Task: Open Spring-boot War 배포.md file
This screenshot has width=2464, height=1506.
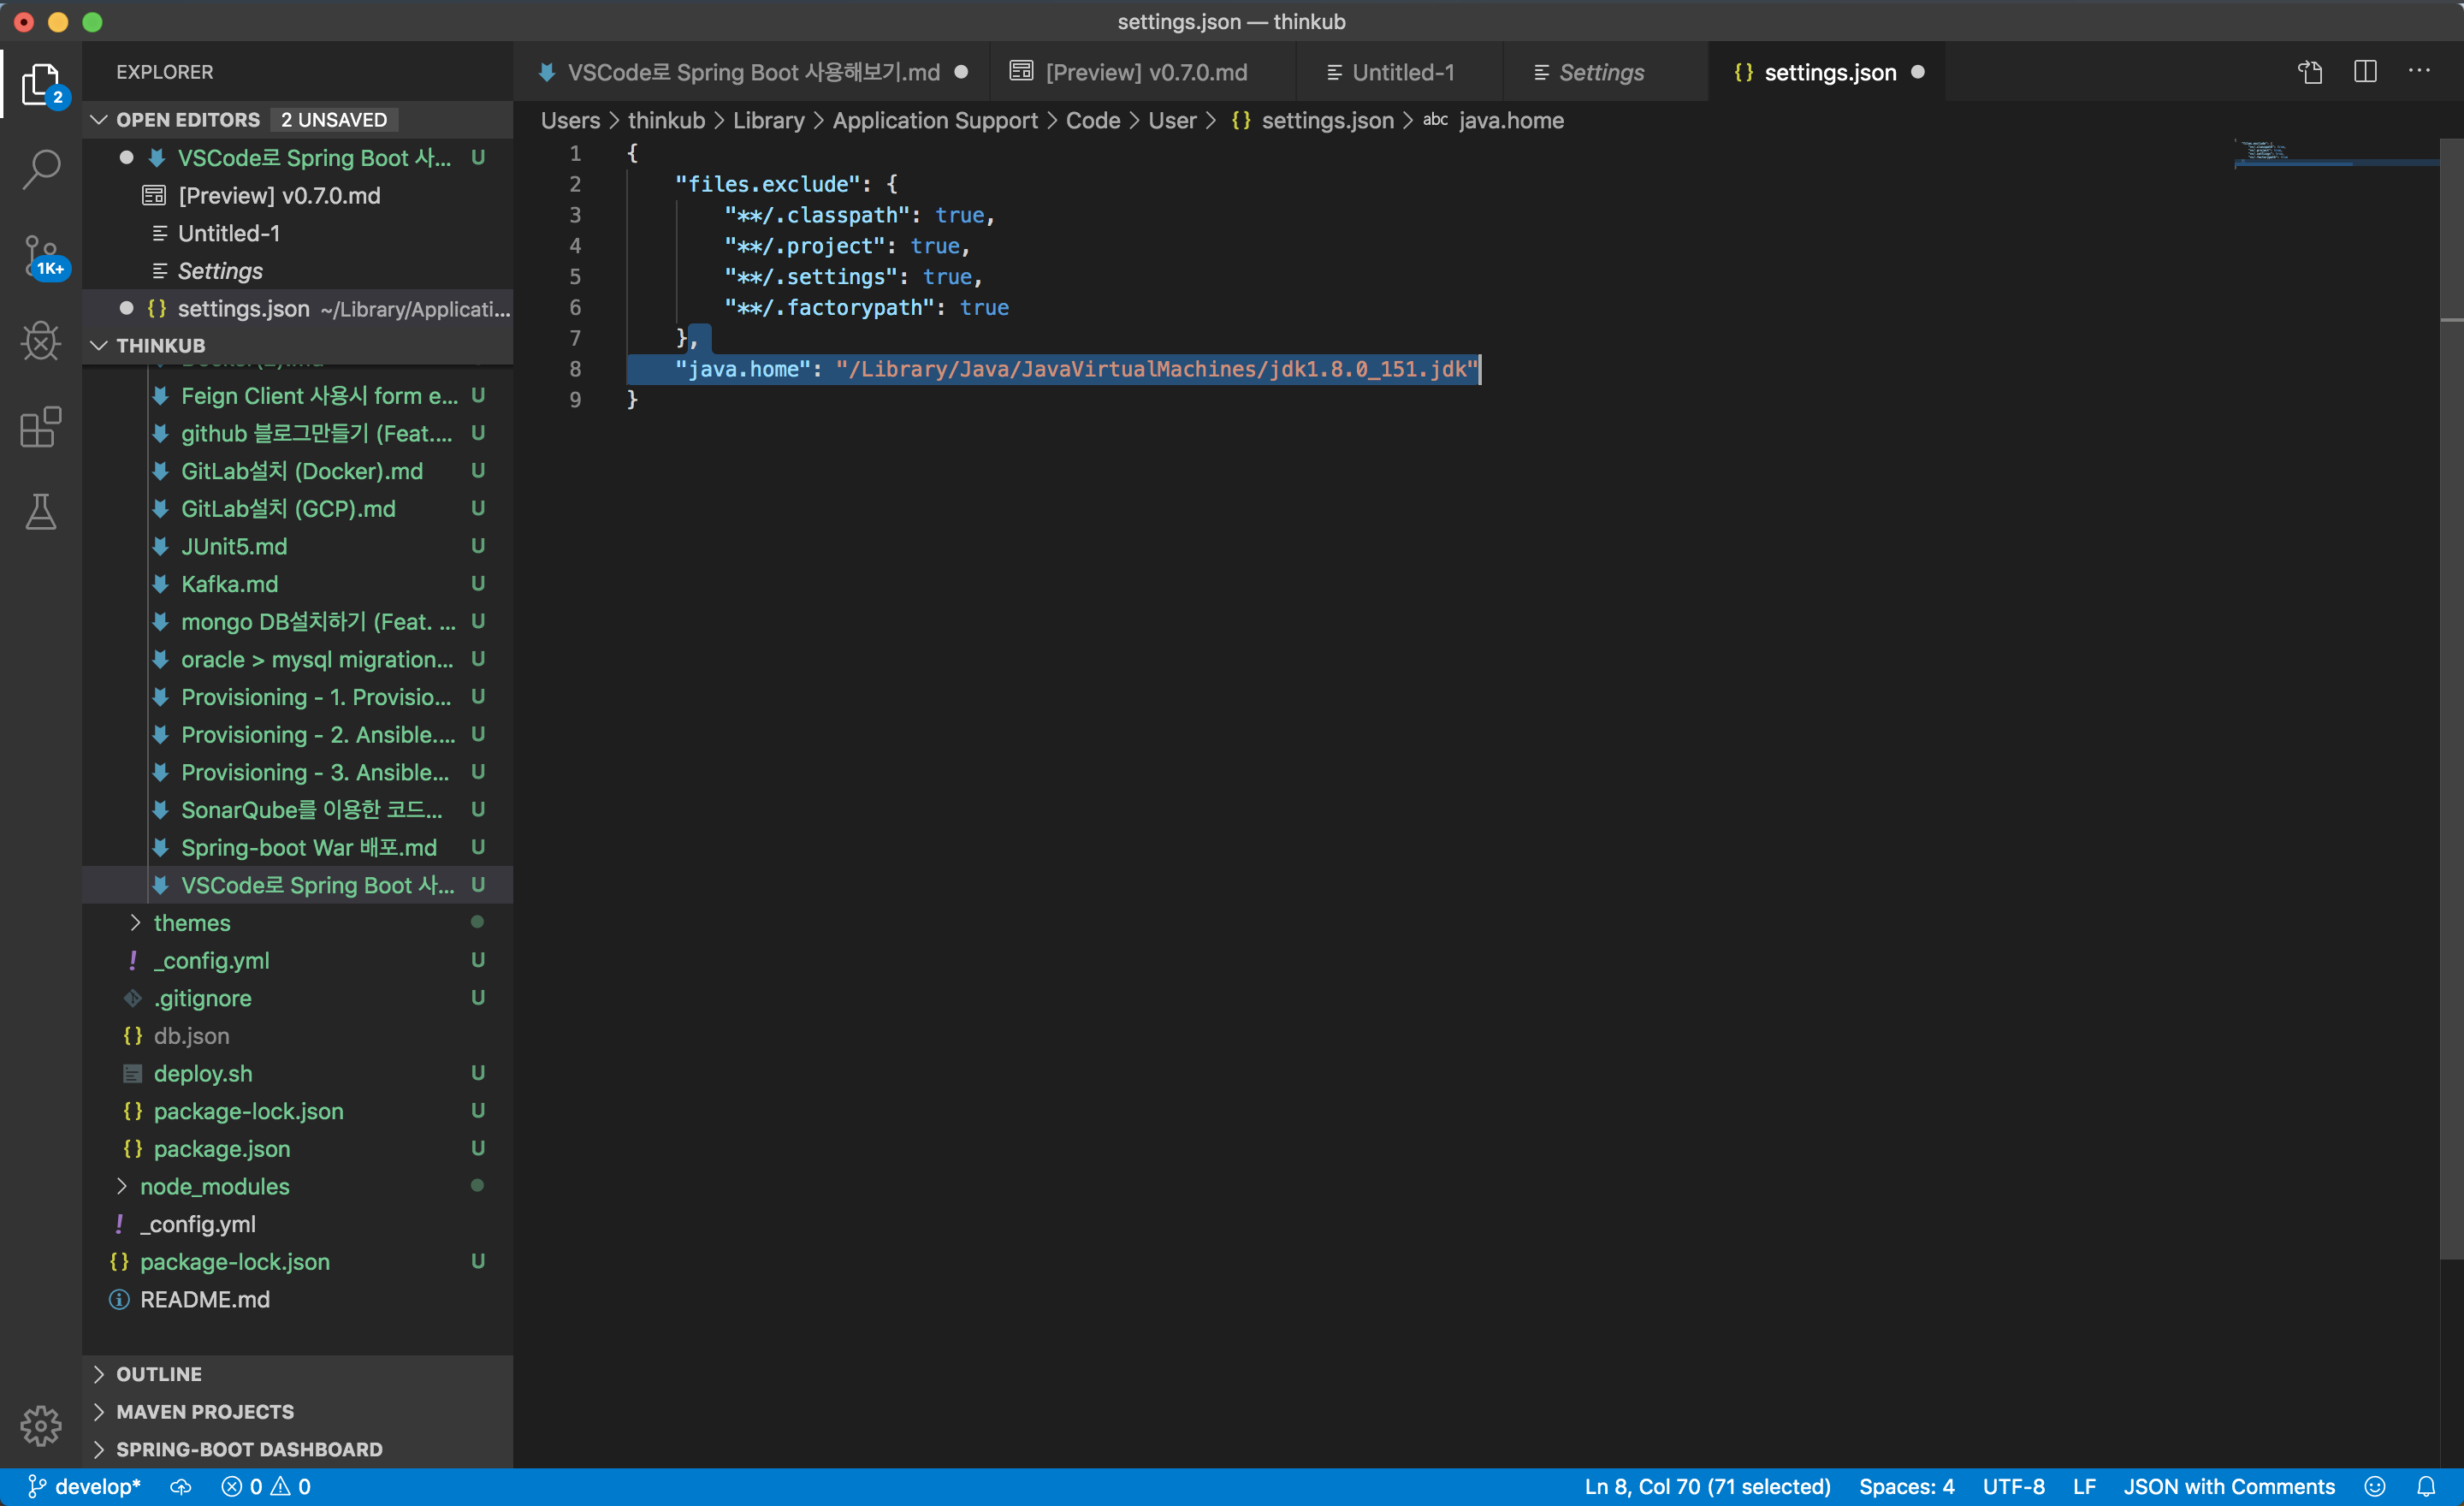Action: click(298, 847)
